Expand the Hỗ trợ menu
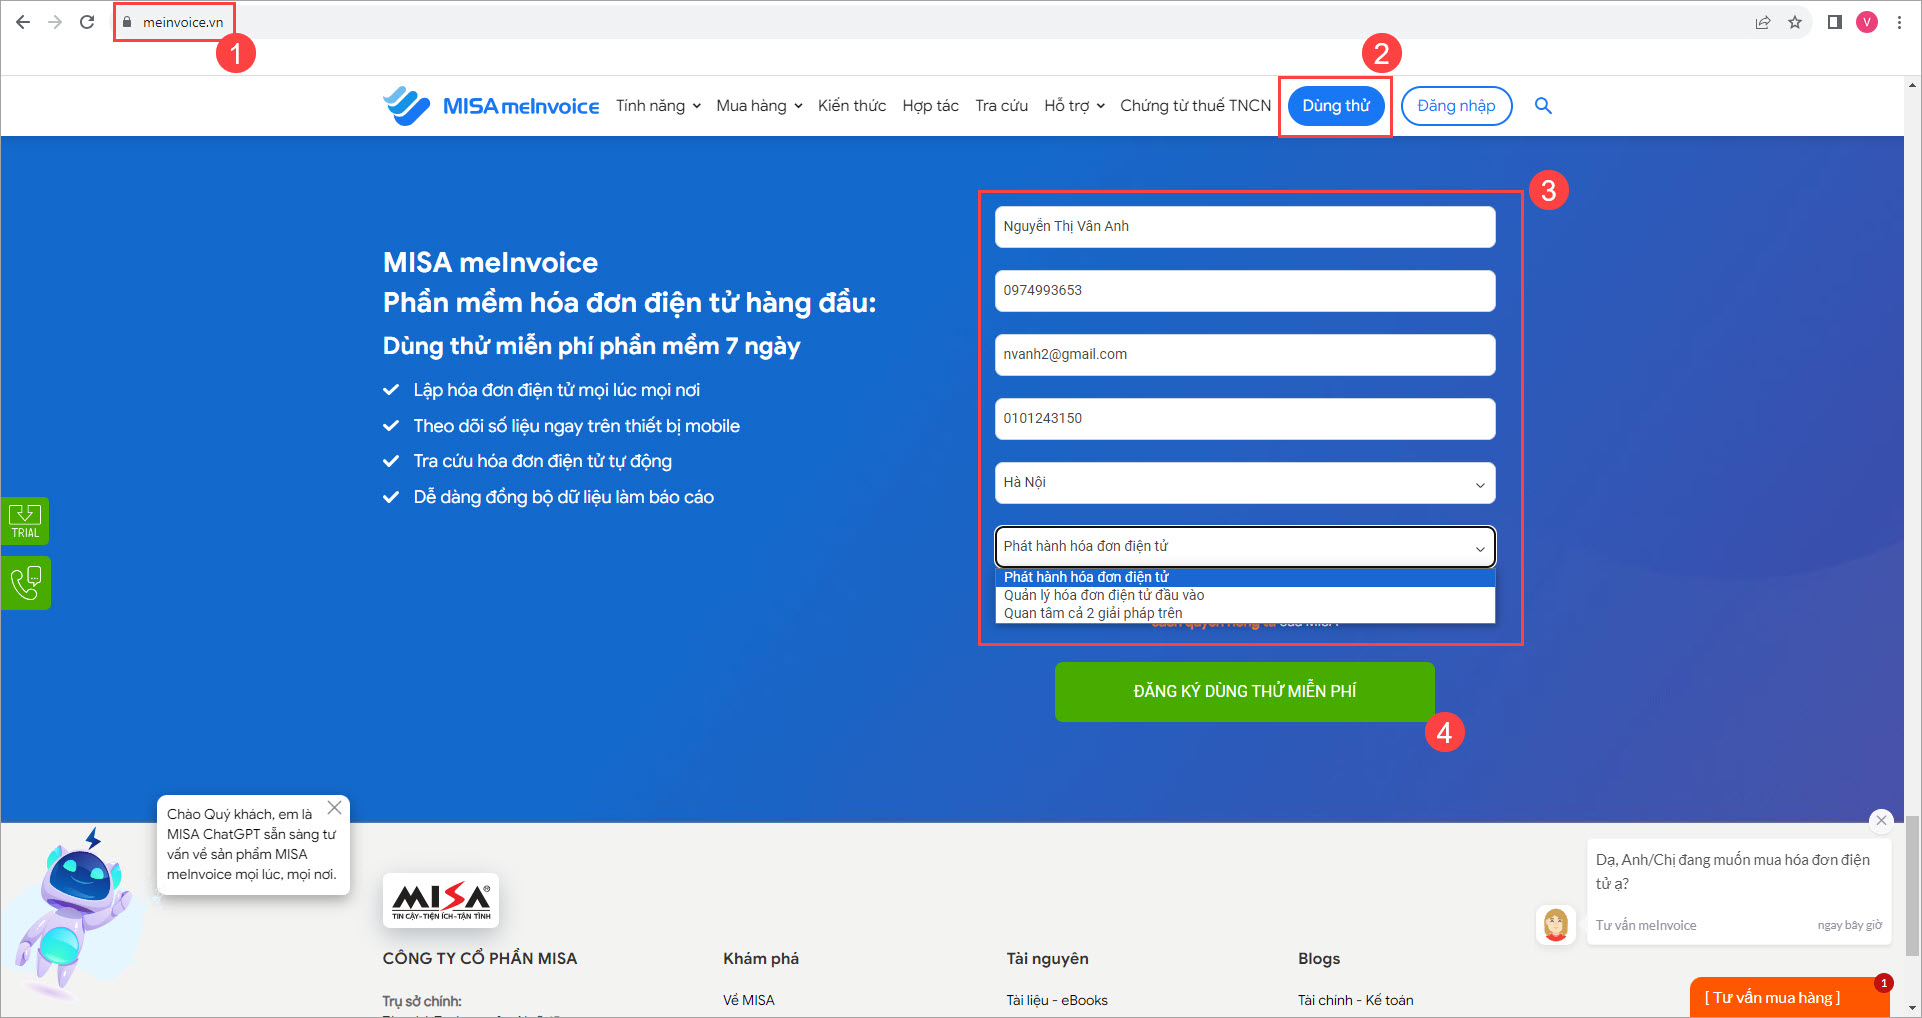Viewport: 1922px width, 1018px height. [1074, 106]
